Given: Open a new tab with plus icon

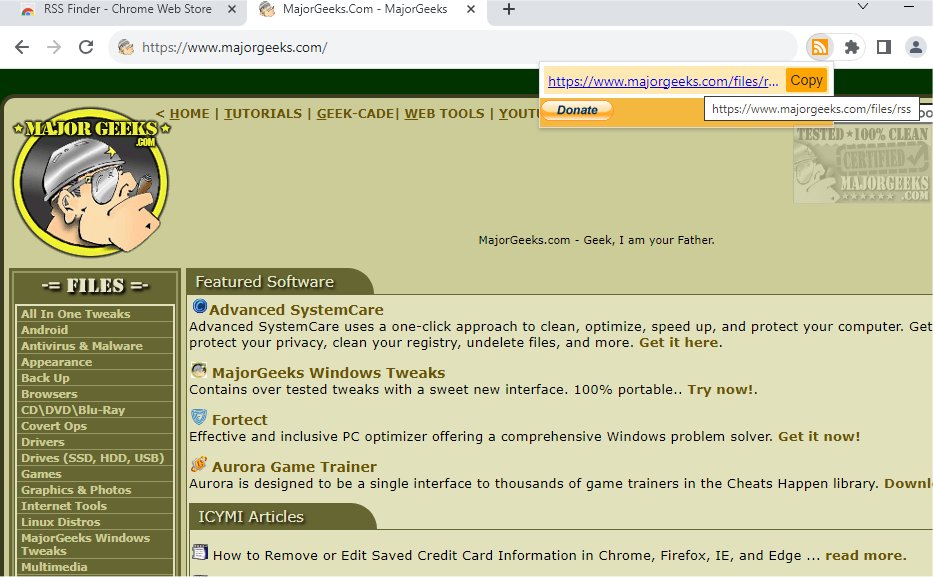Looking at the screenshot, I should click(x=509, y=9).
